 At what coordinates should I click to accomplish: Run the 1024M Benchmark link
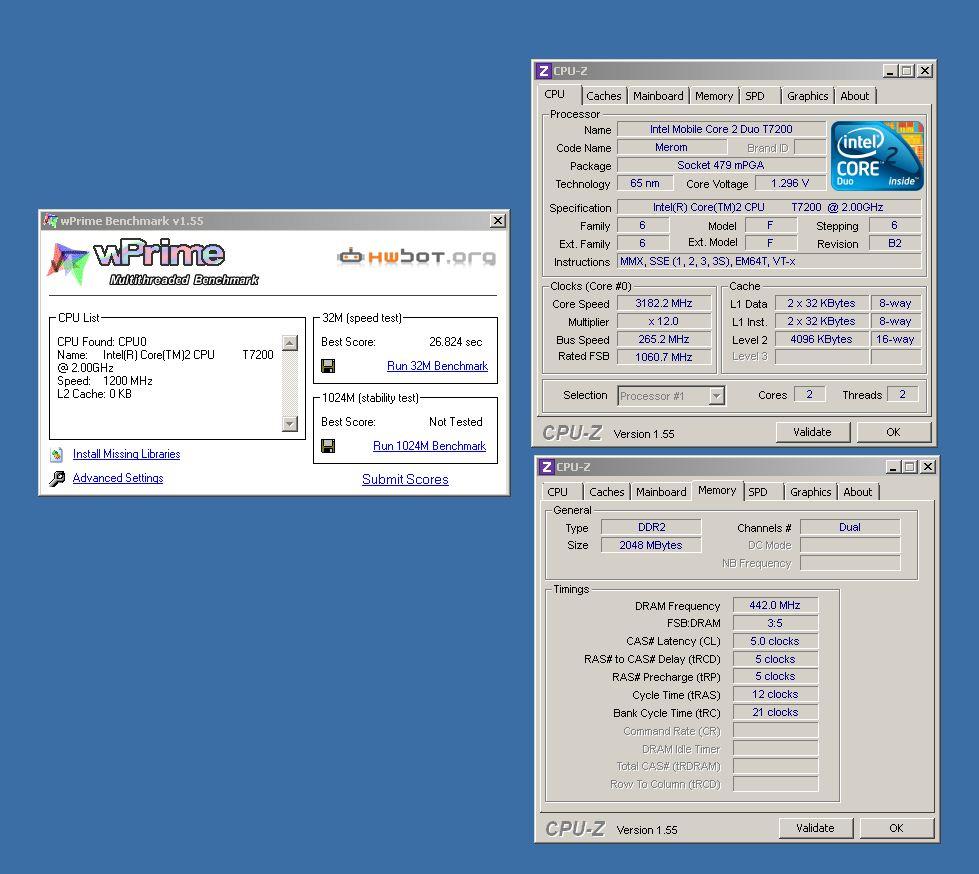[429, 446]
